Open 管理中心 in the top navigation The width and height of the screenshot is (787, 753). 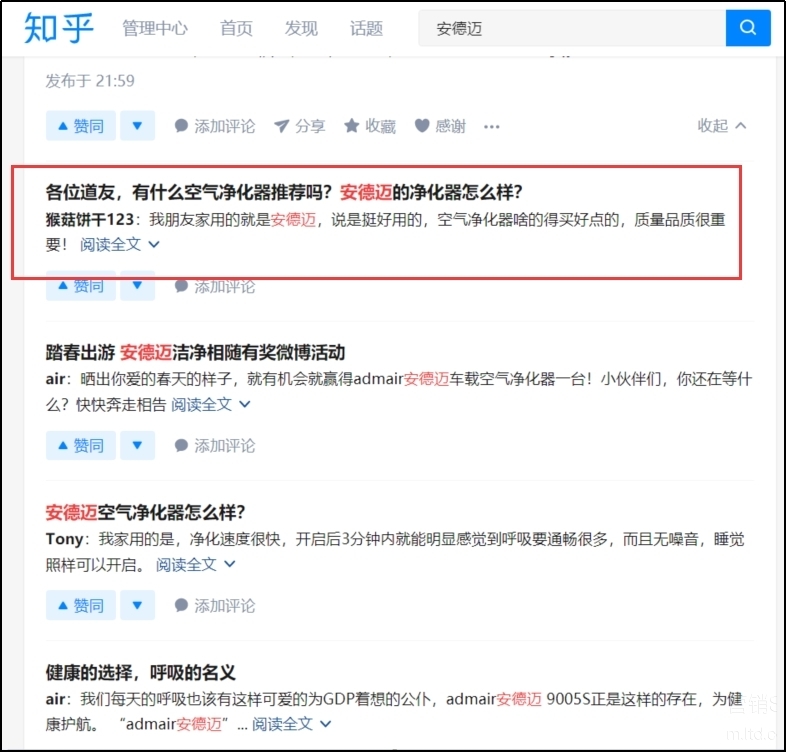coord(155,28)
